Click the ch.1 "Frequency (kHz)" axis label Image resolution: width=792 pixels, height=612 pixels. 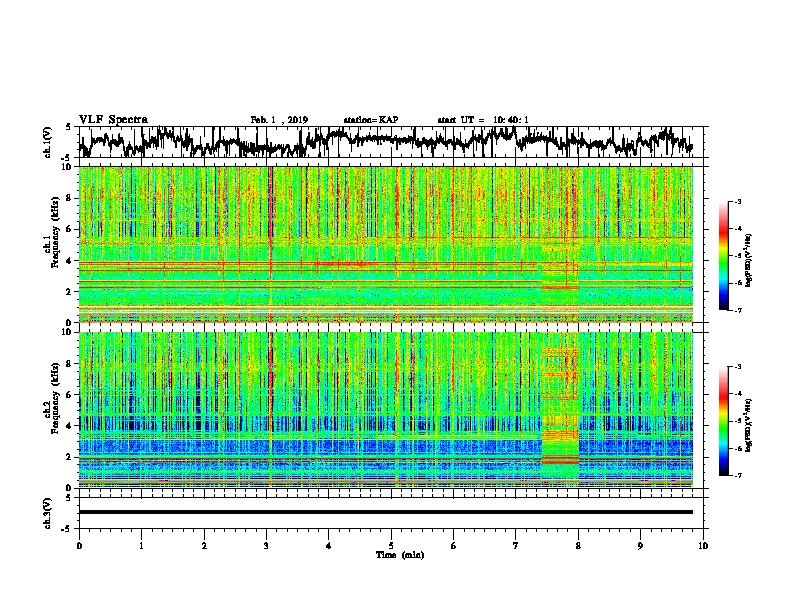56,232
